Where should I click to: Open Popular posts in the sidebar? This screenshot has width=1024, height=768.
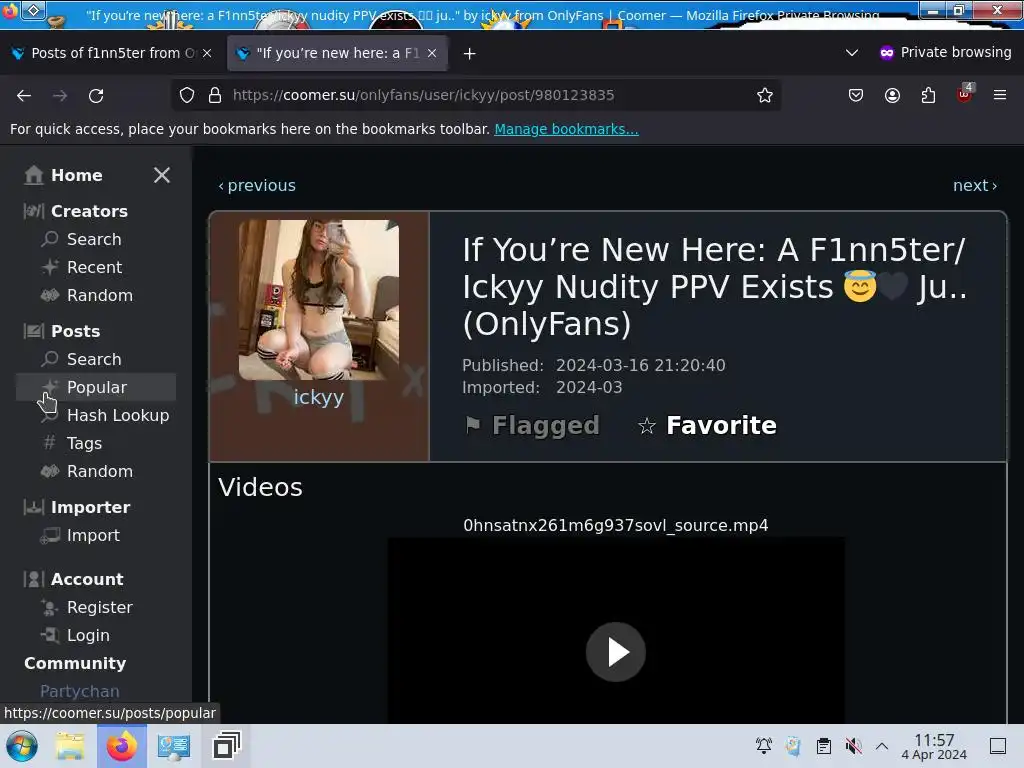click(x=96, y=387)
